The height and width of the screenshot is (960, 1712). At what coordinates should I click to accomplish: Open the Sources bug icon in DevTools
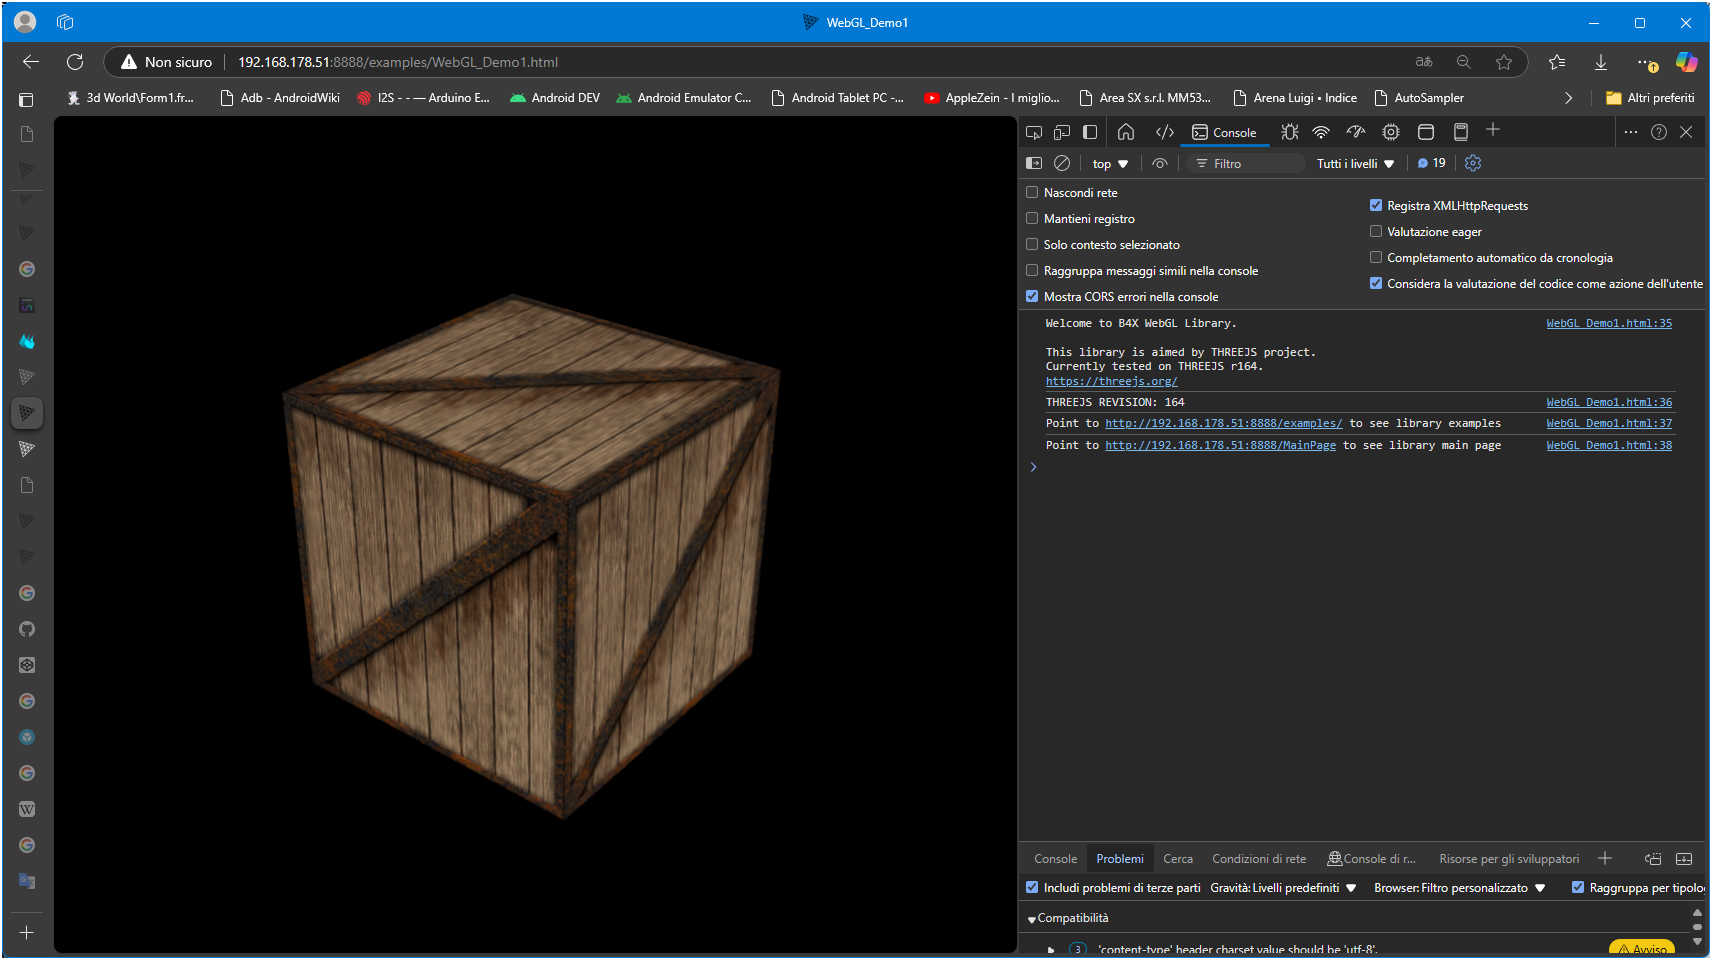click(x=1290, y=132)
